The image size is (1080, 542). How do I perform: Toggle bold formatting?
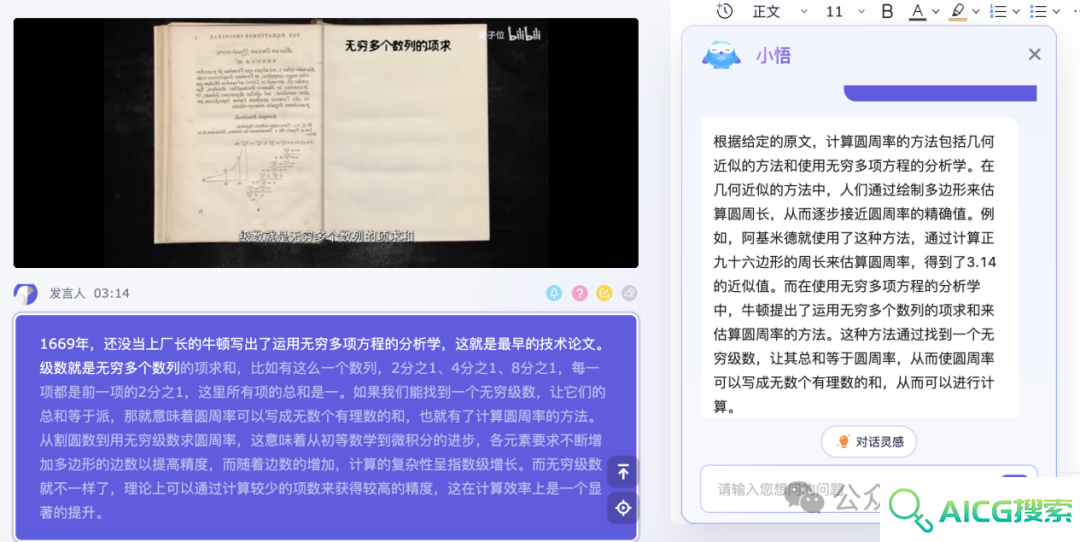coord(887,11)
